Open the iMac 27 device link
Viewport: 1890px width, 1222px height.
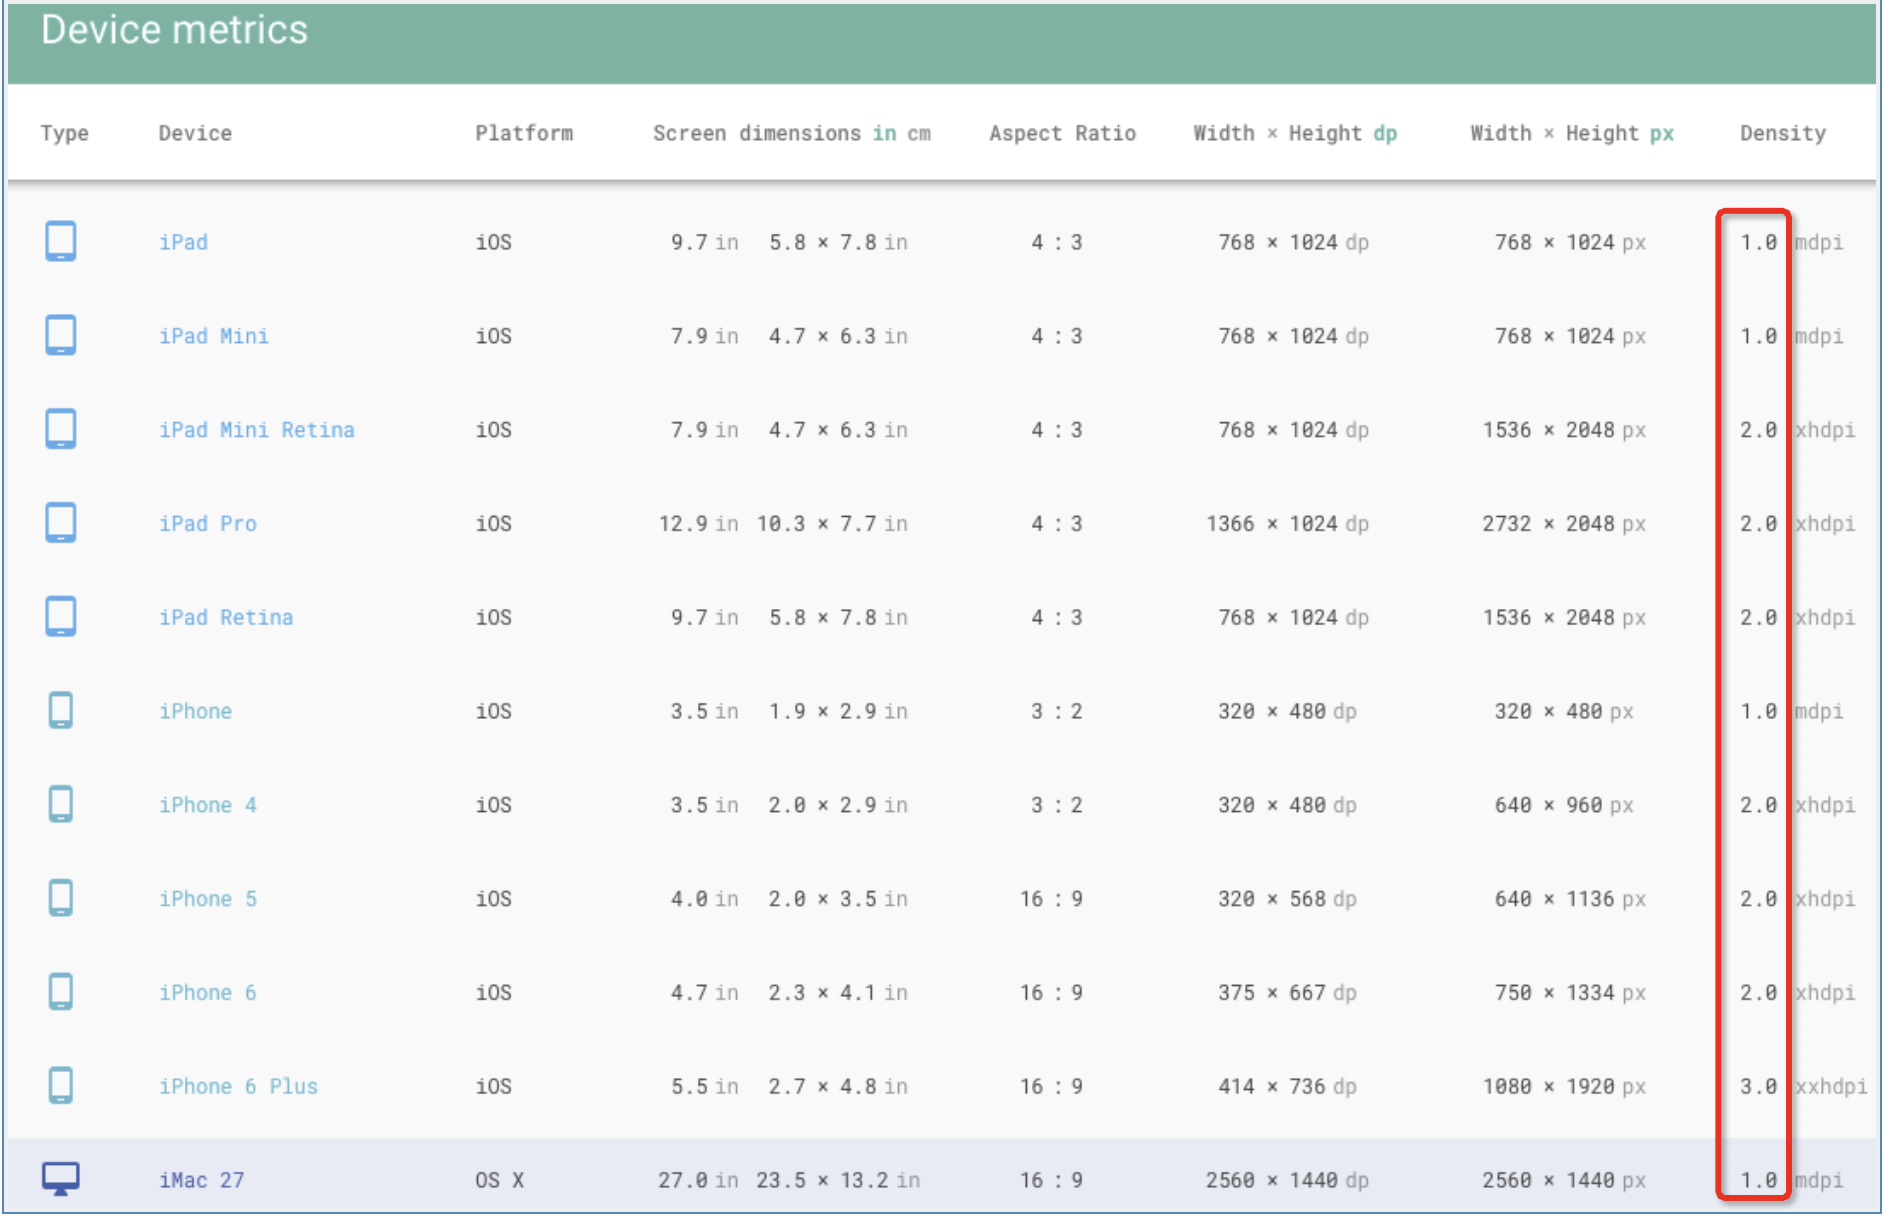point(201,1181)
